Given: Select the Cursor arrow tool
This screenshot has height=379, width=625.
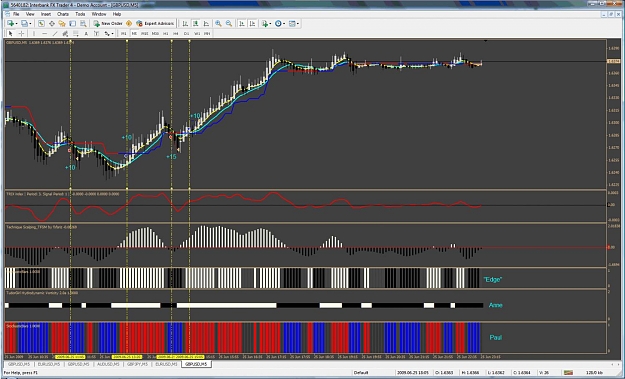Looking at the screenshot, I should click(11, 33).
